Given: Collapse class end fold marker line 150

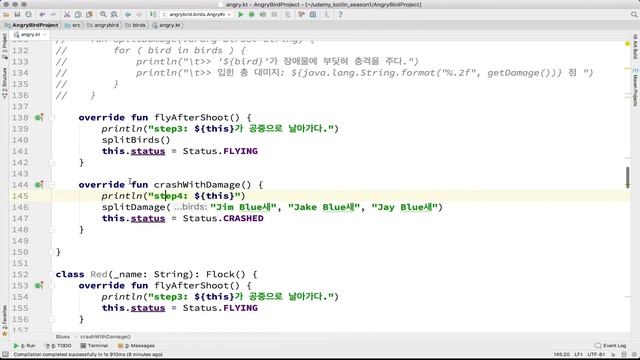Looking at the screenshot, I should pyautogui.click(x=52, y=252).
